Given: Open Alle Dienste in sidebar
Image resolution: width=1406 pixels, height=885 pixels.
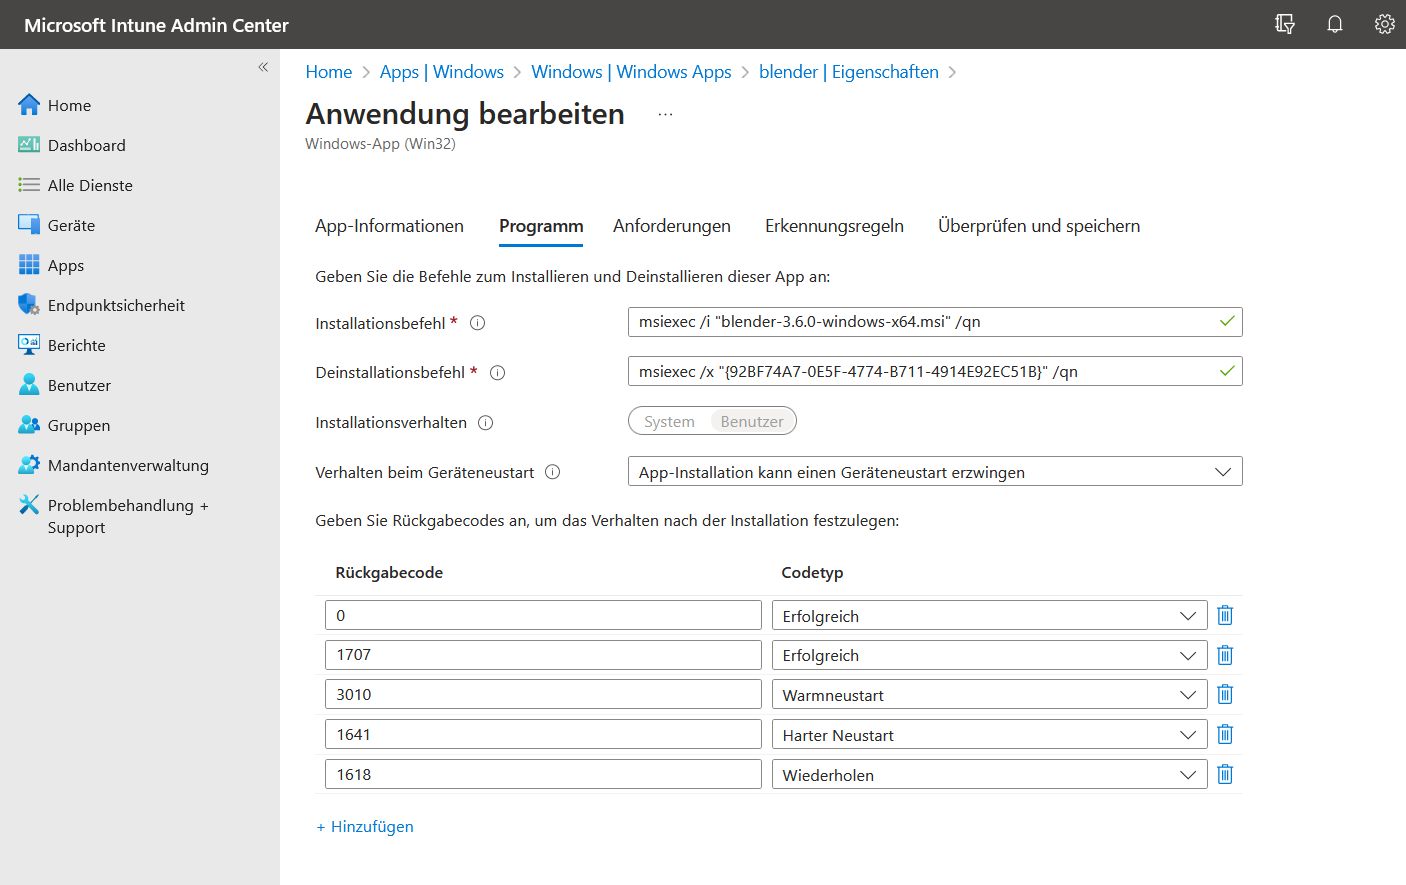Looking at the screenshot, I should (x=90, y=185).
